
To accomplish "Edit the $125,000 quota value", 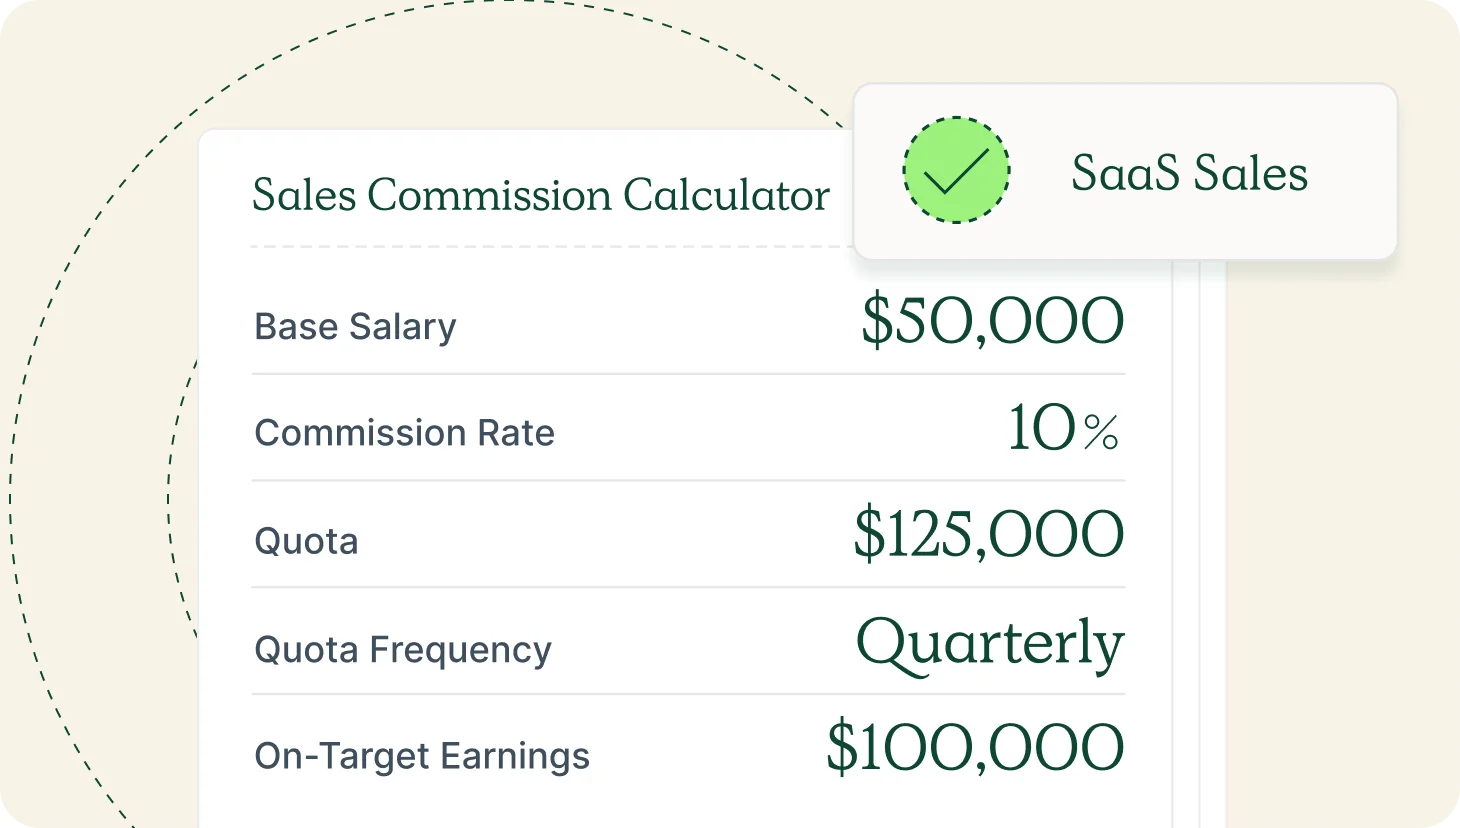I will pos(989,534).
